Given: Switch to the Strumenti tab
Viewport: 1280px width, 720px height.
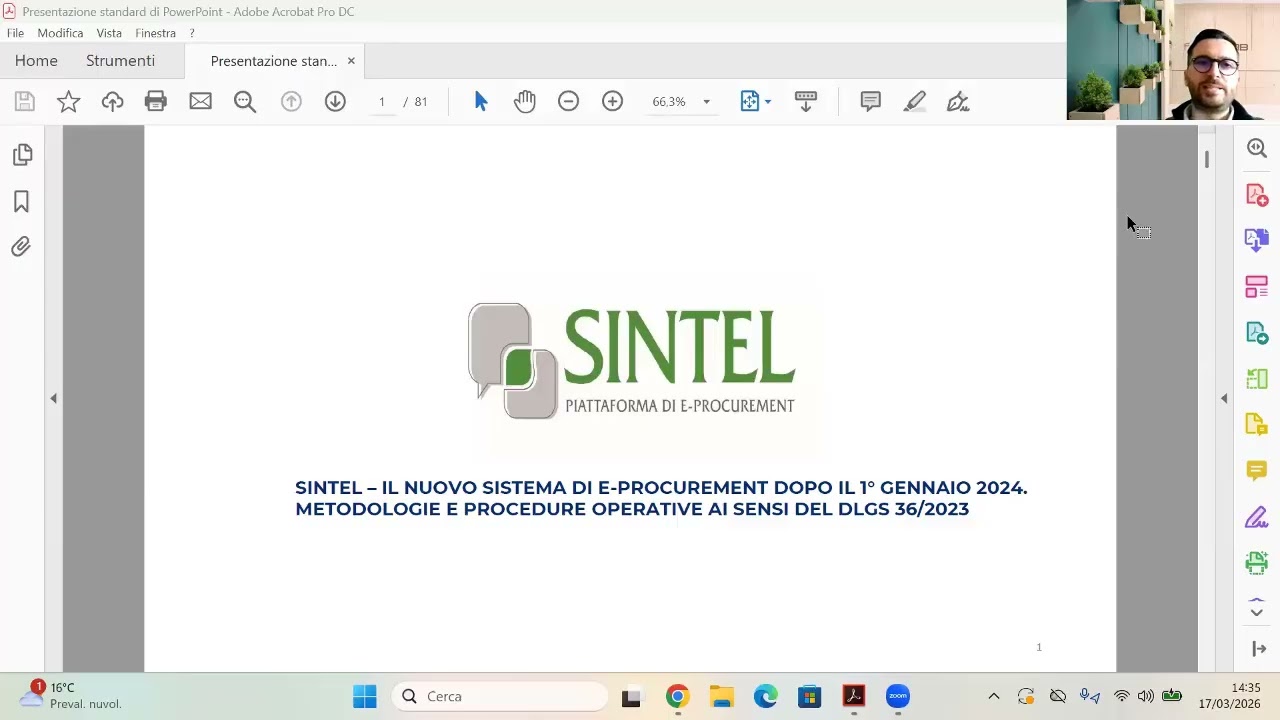Looking at the screenshot, I should click(120, 61).
